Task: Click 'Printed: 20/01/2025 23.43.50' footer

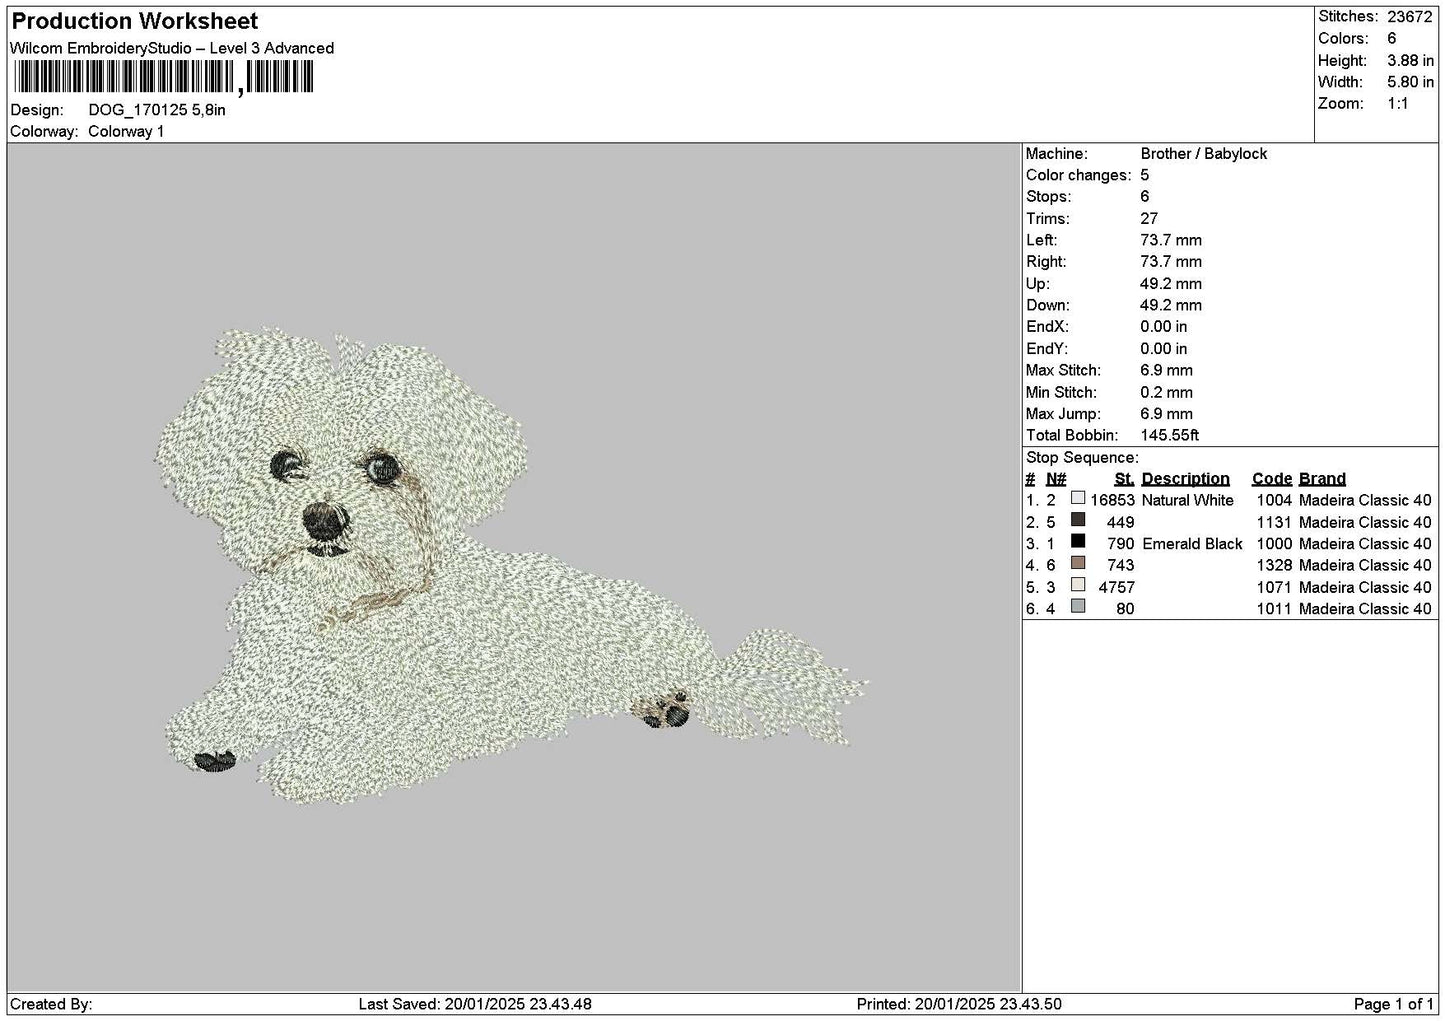Action: click(x=959, y=1004)
